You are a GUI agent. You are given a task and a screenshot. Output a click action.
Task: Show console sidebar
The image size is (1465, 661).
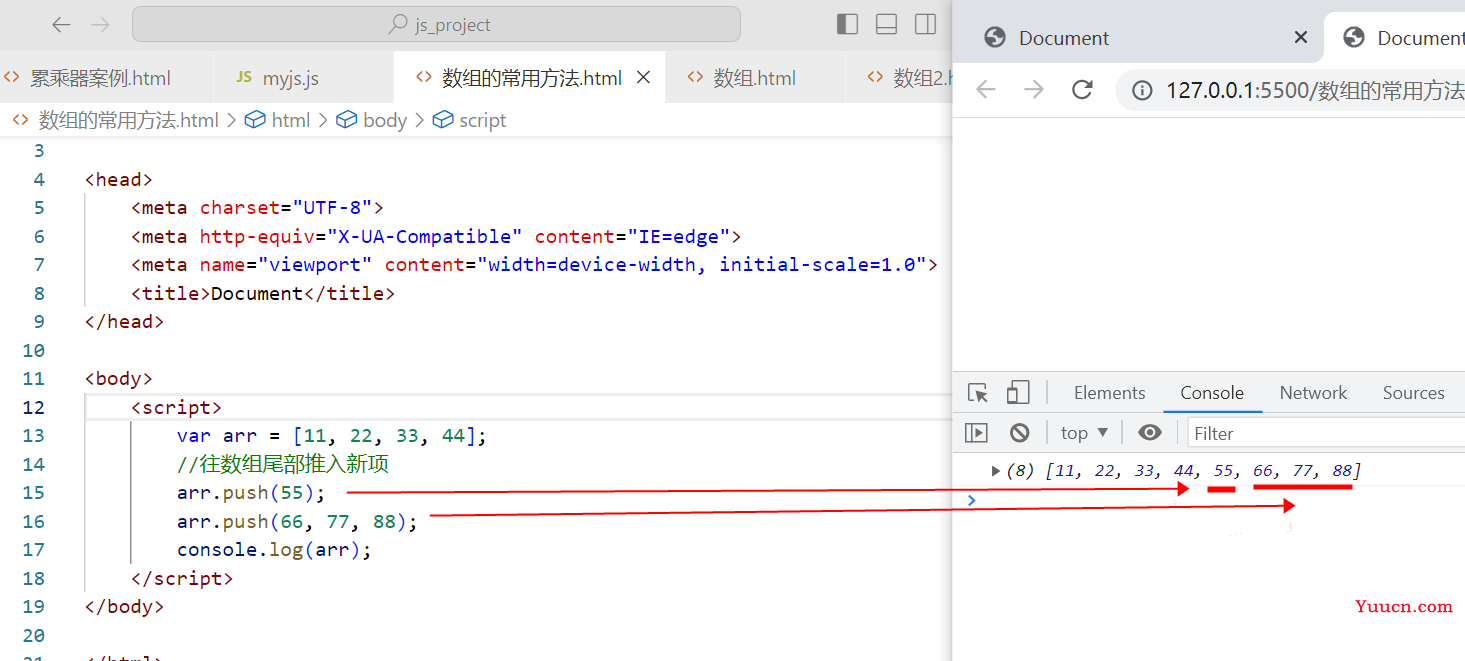pyautogui.click(x=976, y=433)
